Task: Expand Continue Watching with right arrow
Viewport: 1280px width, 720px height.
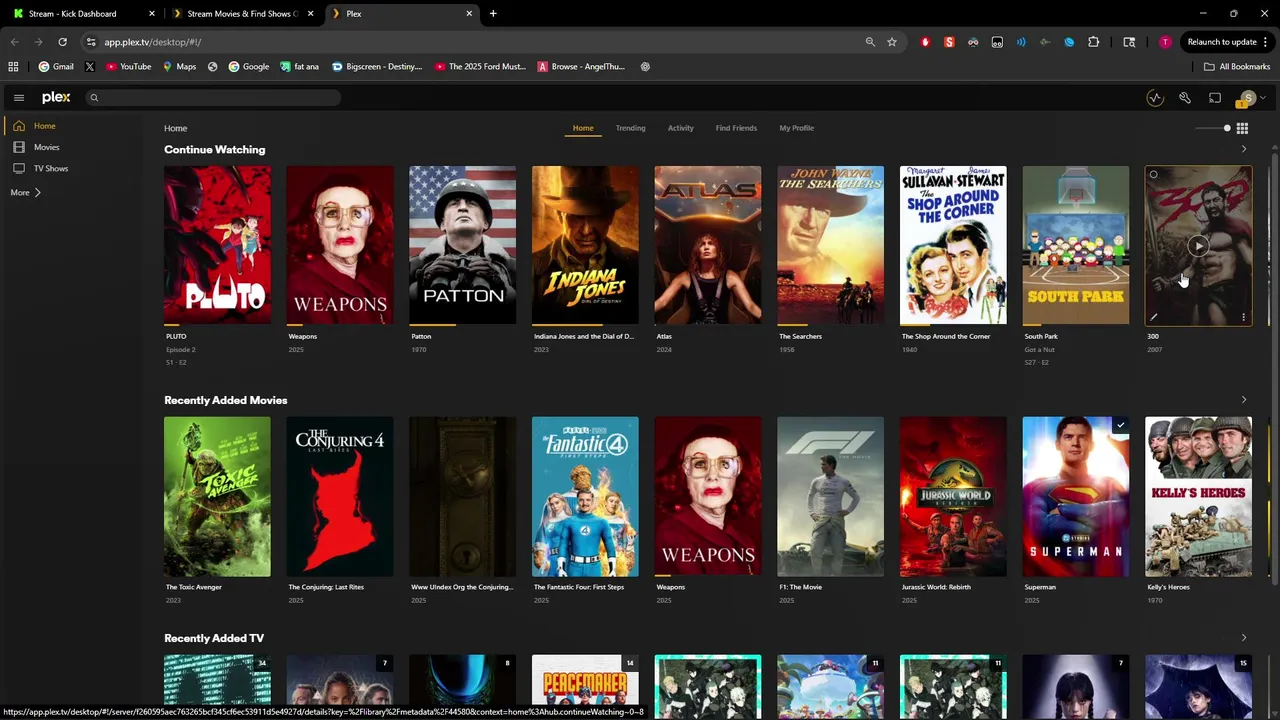Action: click(1244, 149)
